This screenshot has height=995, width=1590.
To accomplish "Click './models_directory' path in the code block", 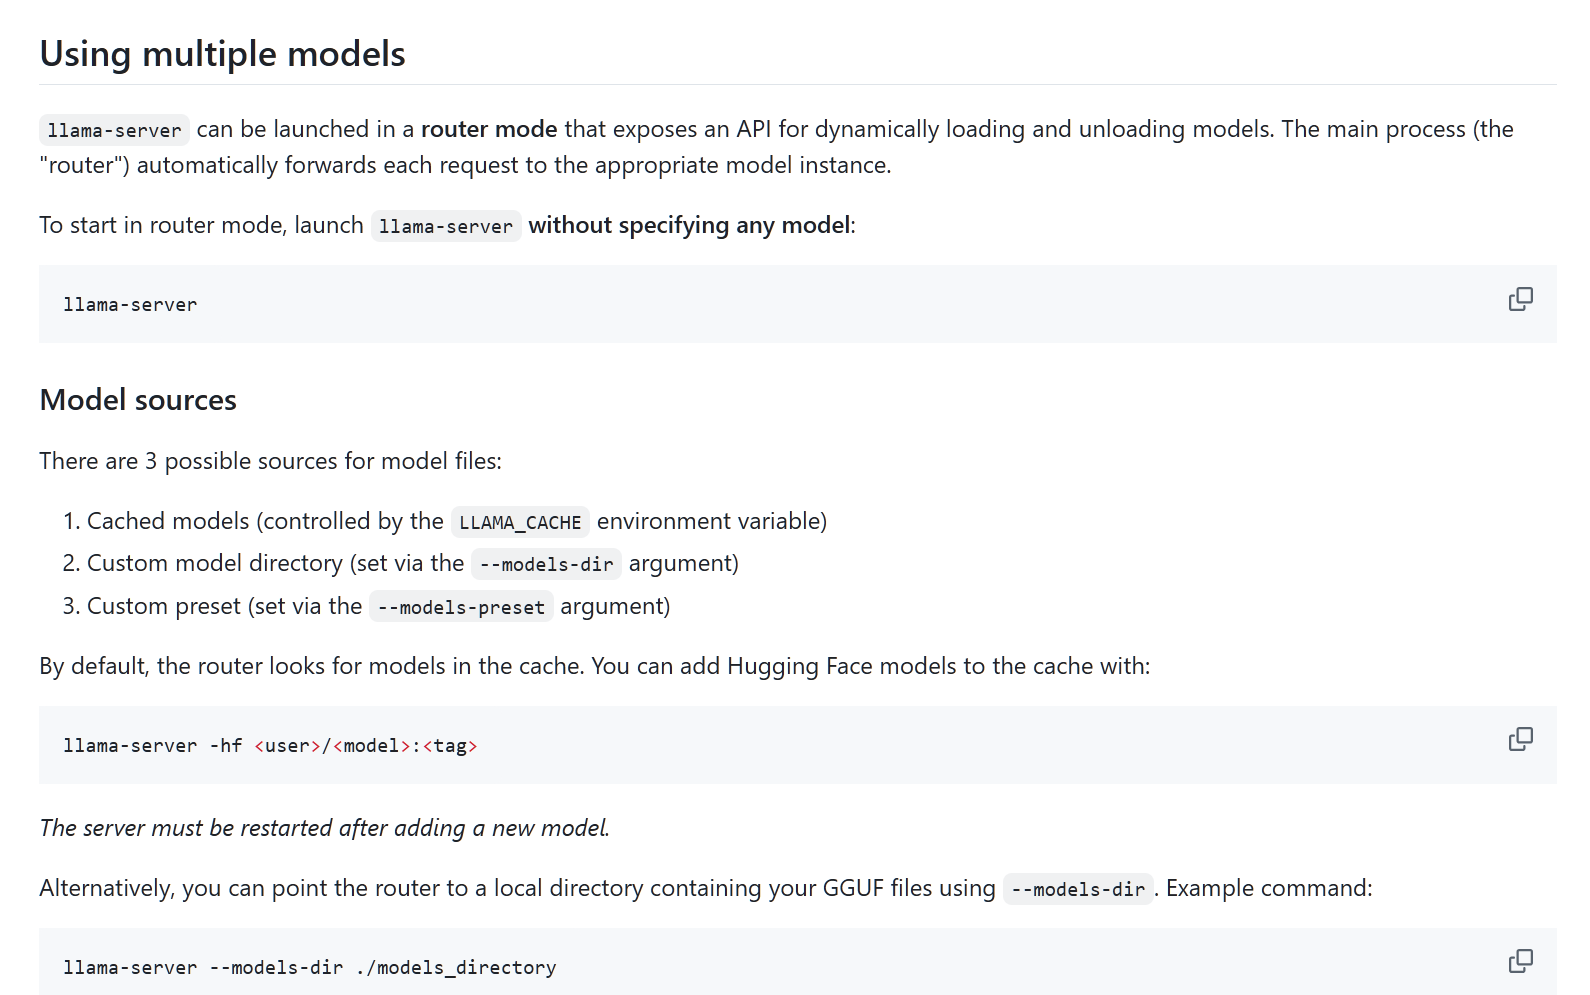I will (456, 968).
